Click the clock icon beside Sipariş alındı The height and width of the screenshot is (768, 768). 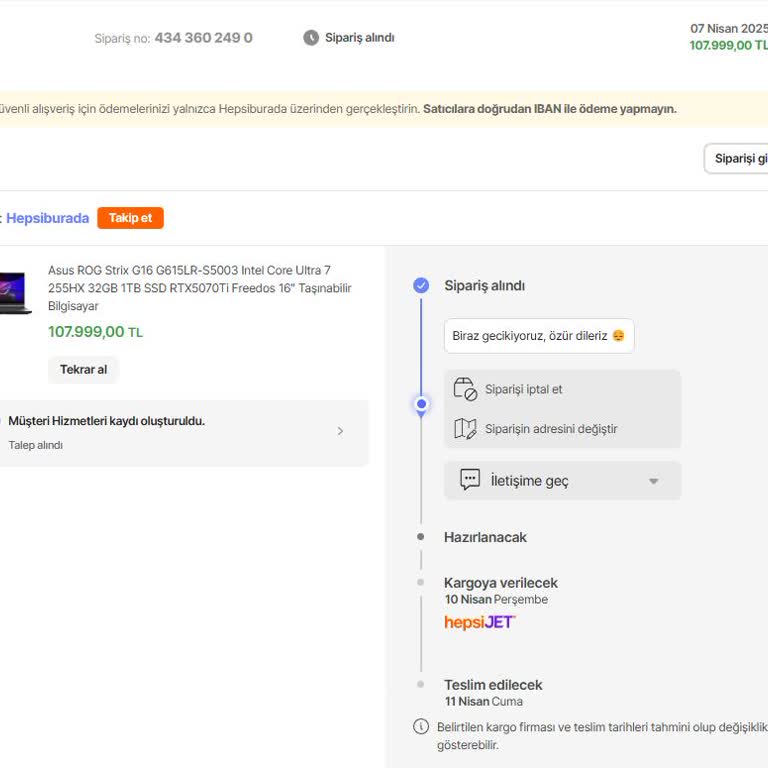[311, 38]
